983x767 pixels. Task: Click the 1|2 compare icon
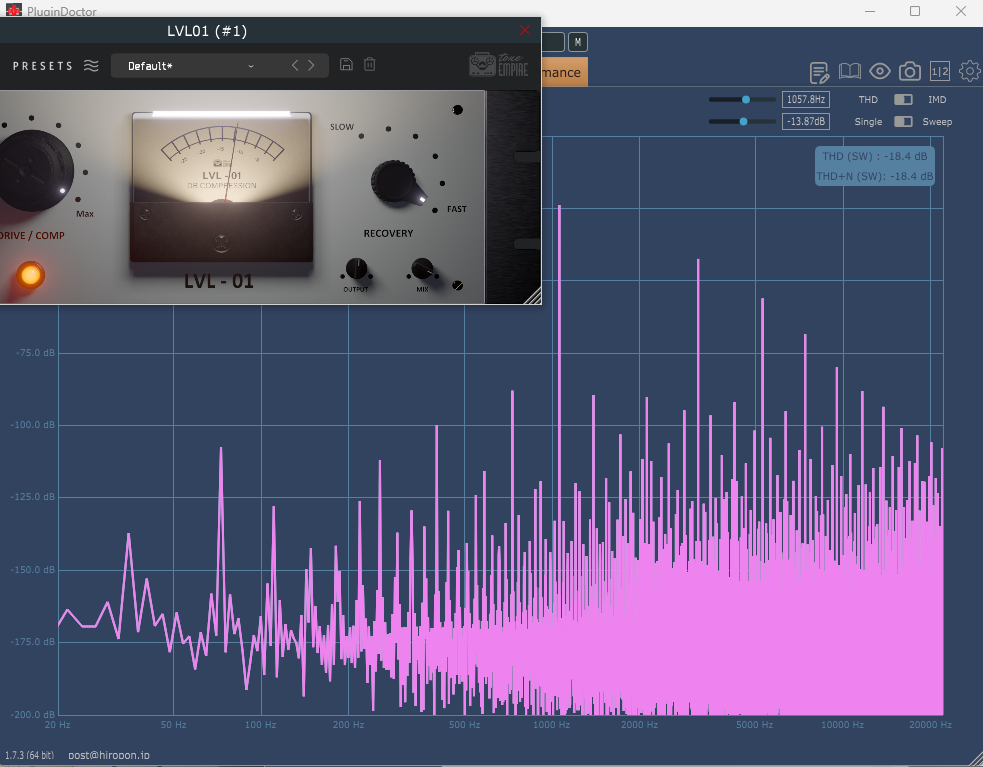pyautogui.click(x=940, y=71)
